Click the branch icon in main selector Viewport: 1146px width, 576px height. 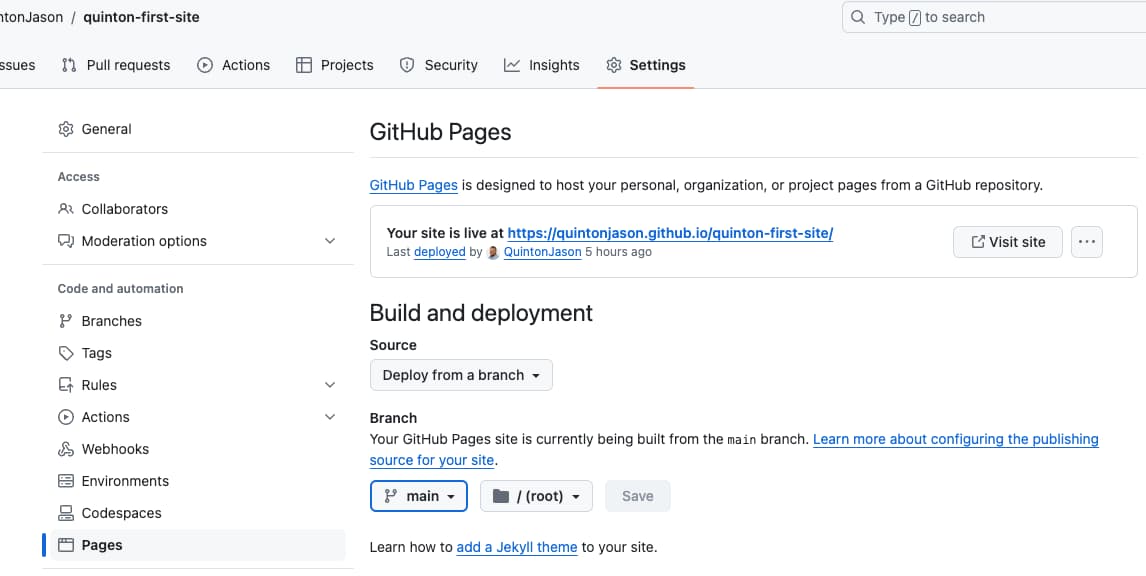pyautogui.click(x=391, y=496)
